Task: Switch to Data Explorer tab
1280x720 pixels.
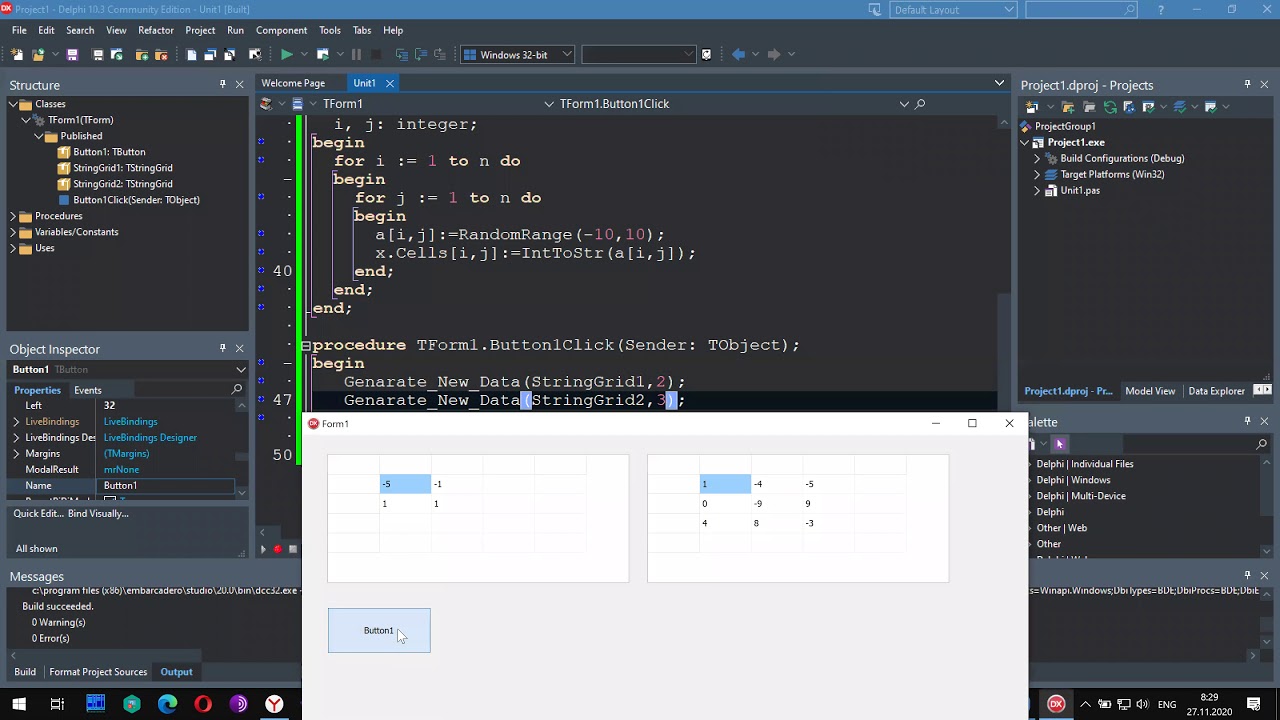Action: coord(1216,391)
